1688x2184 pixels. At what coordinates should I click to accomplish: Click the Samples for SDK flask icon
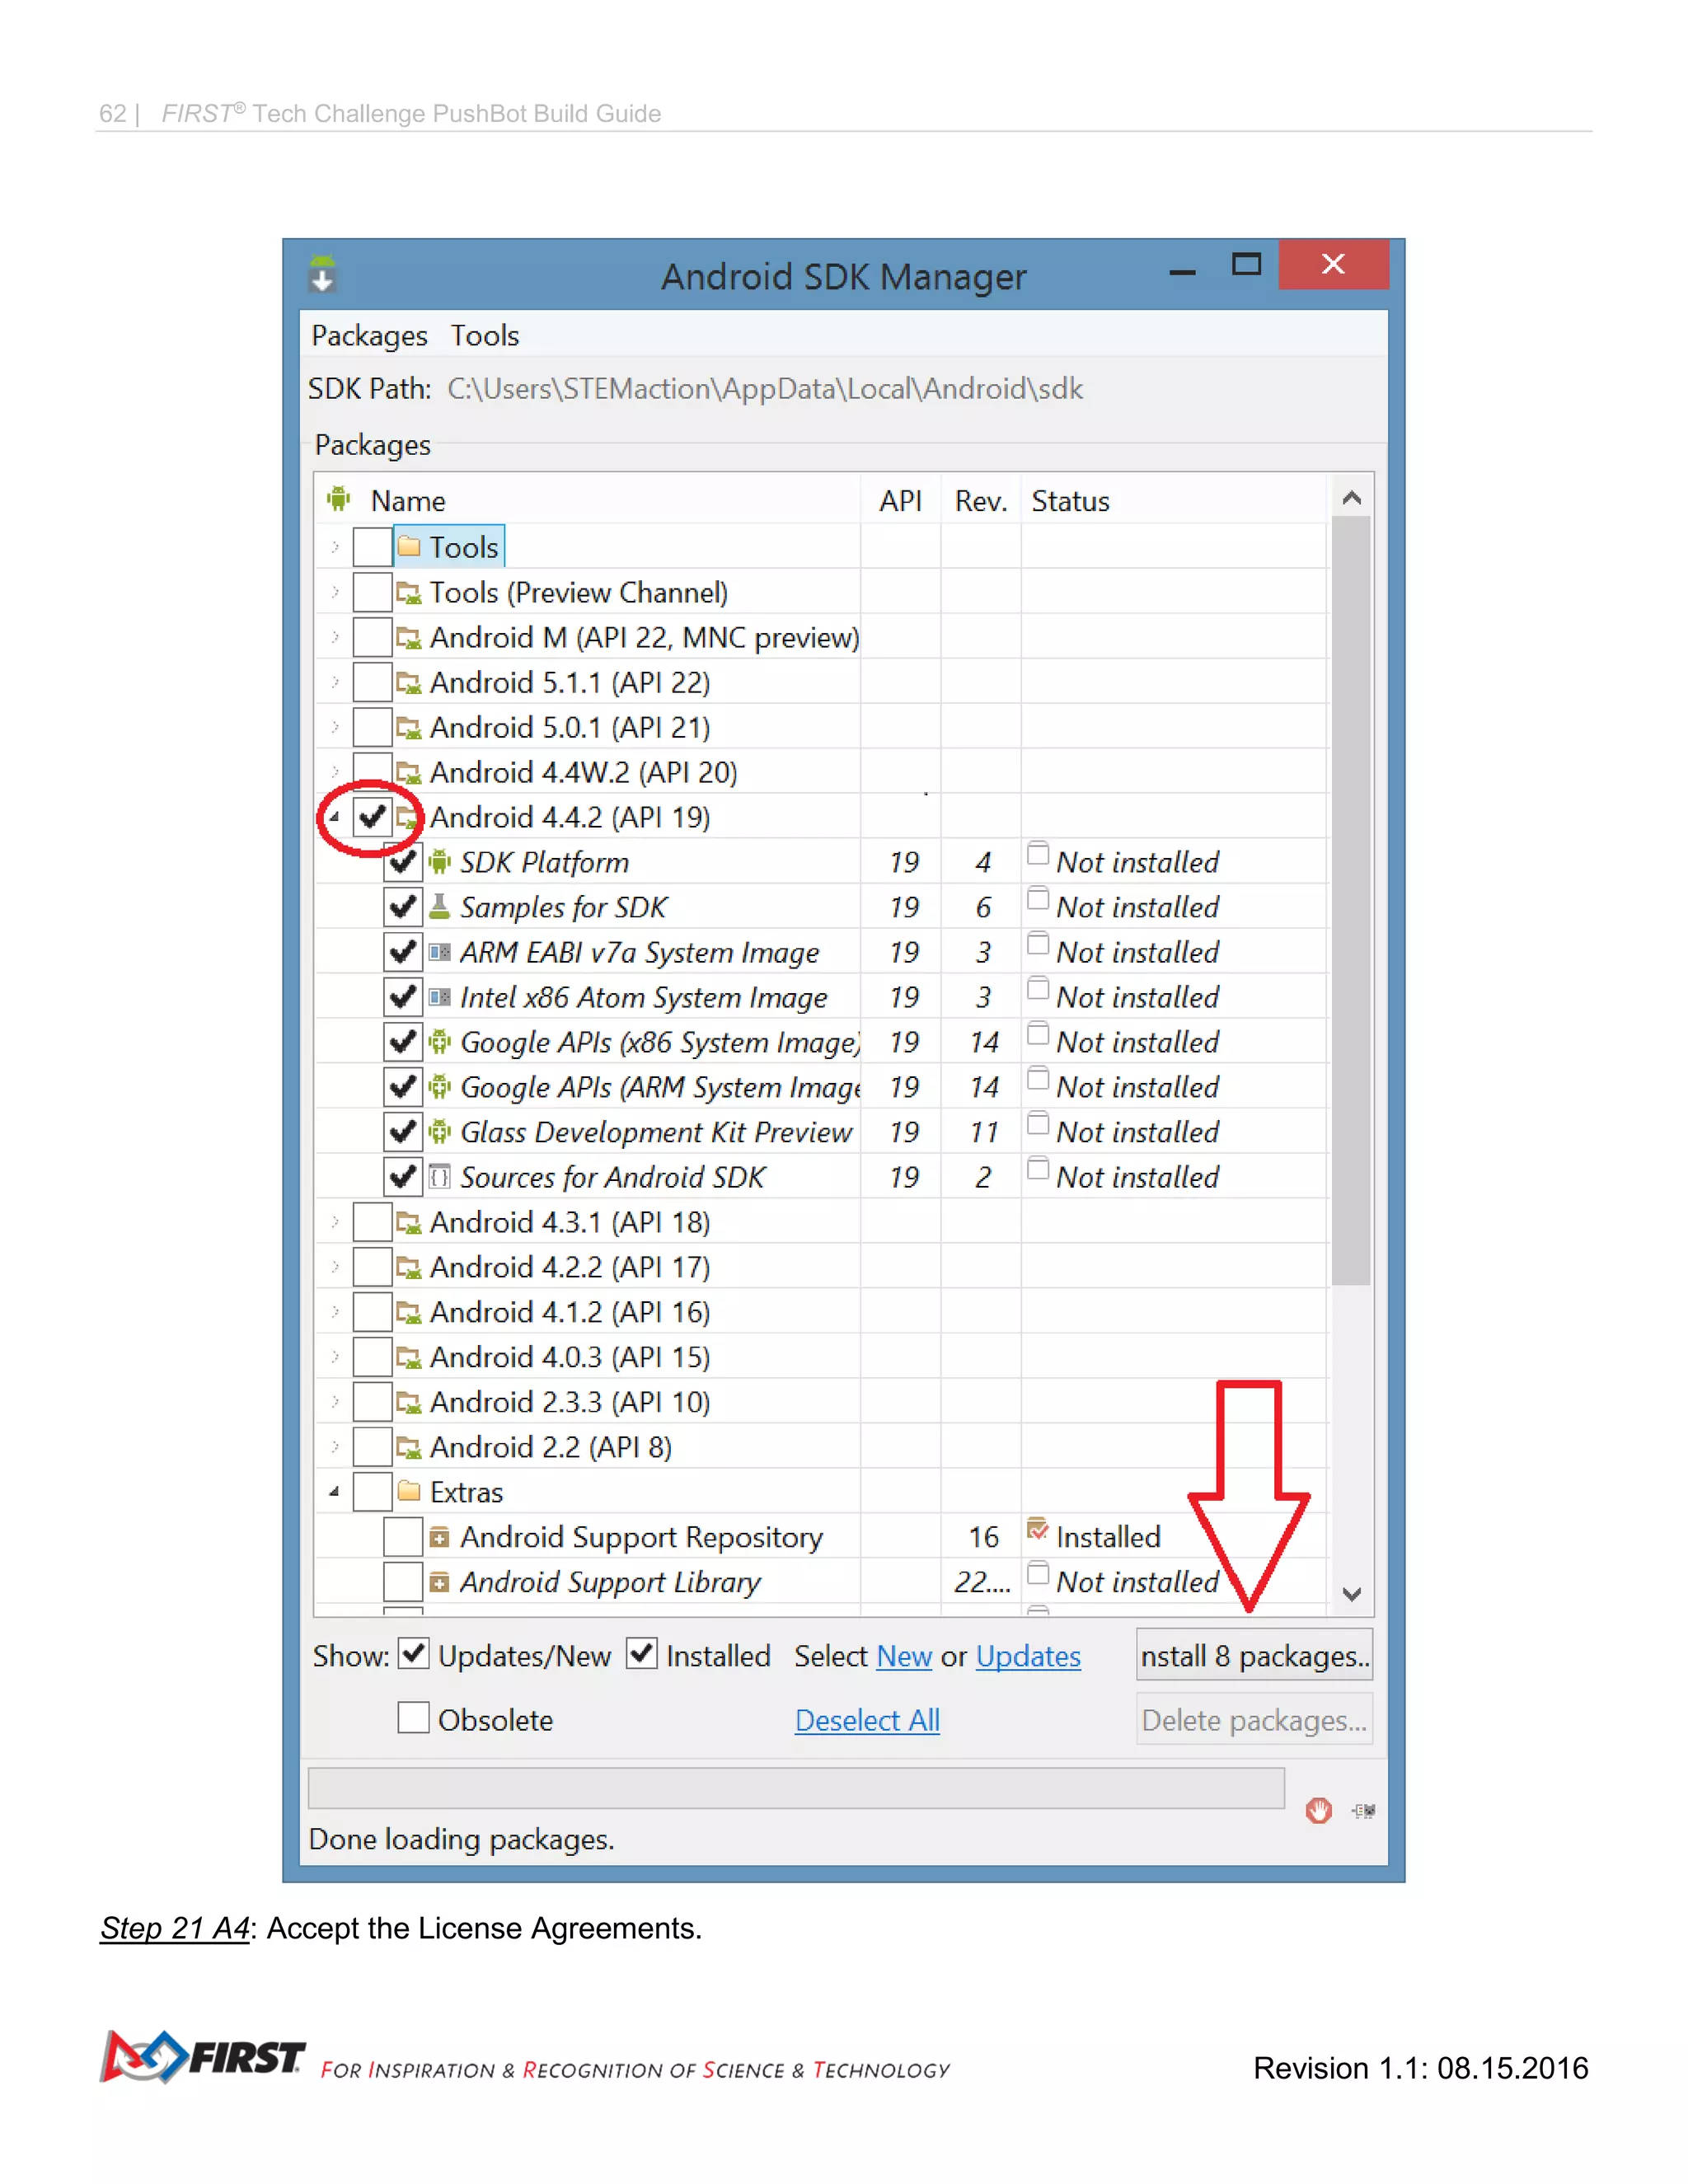(x=440, y=907)
